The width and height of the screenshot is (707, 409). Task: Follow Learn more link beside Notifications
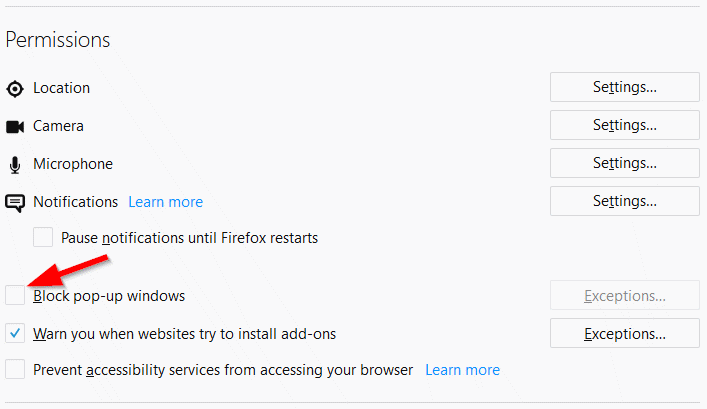165,202
